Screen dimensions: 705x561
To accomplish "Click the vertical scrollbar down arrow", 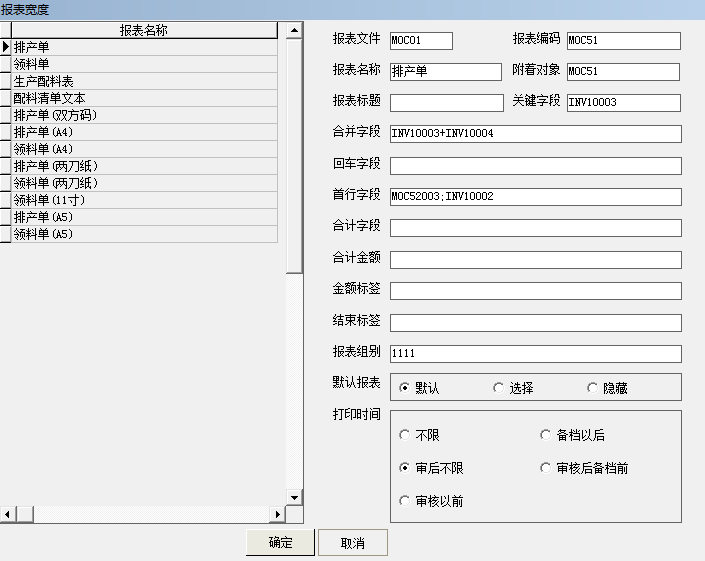I will point(294,497).
